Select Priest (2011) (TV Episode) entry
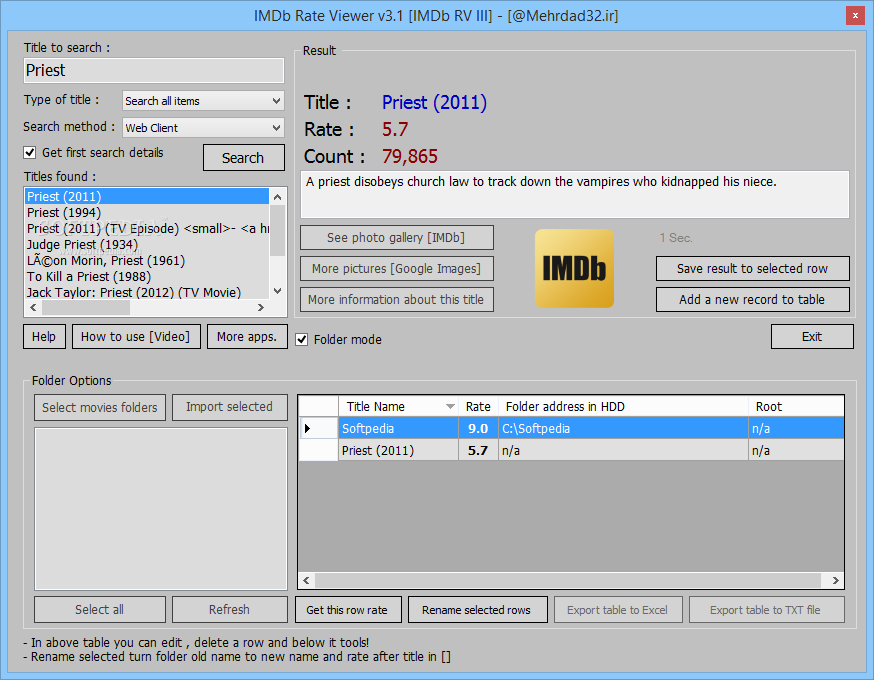This screenshot has height=680, width=874. (147, 229)
